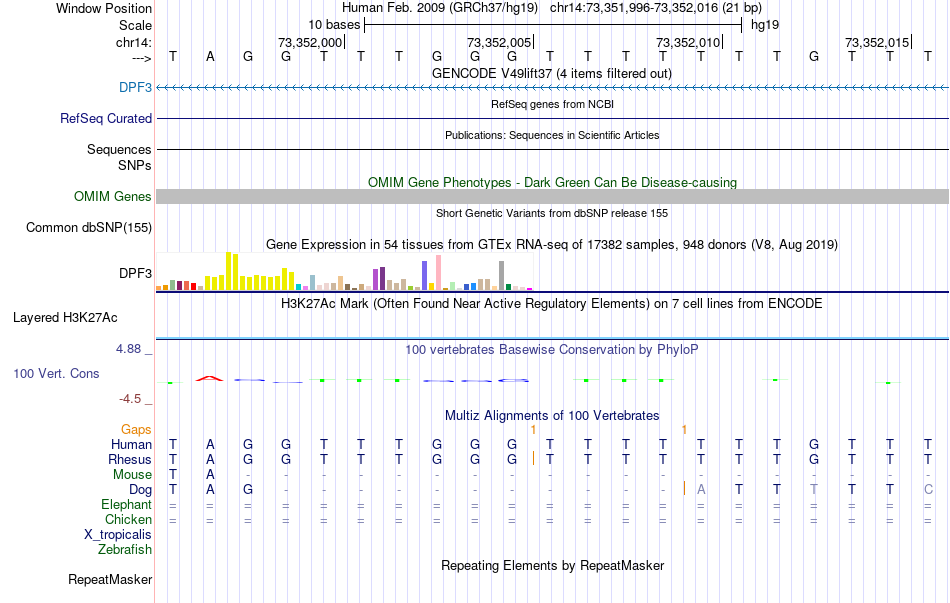The height and width of the screenshot is (603, 950).
Task: Click the Window Position label
Action: click(x=104, y=8)
